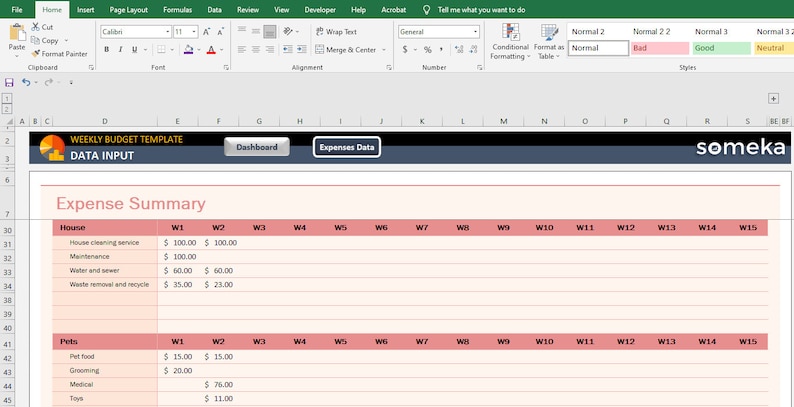Switch to the Data tab

[214, 10]
